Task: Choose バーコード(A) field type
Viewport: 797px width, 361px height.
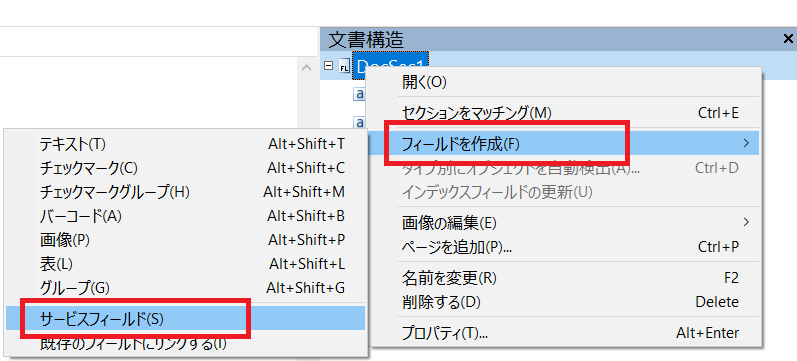Action: (186, 216)
